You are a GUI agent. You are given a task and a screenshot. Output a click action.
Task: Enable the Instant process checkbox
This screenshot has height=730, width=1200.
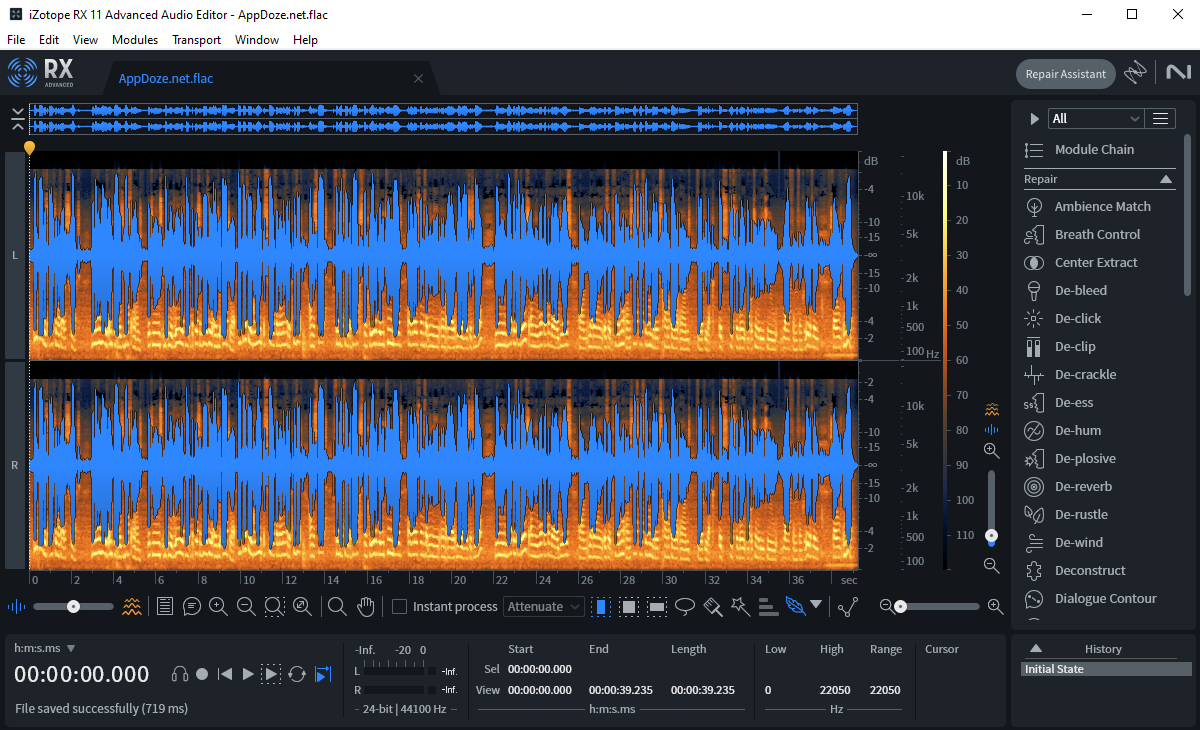tap(399, 606)
